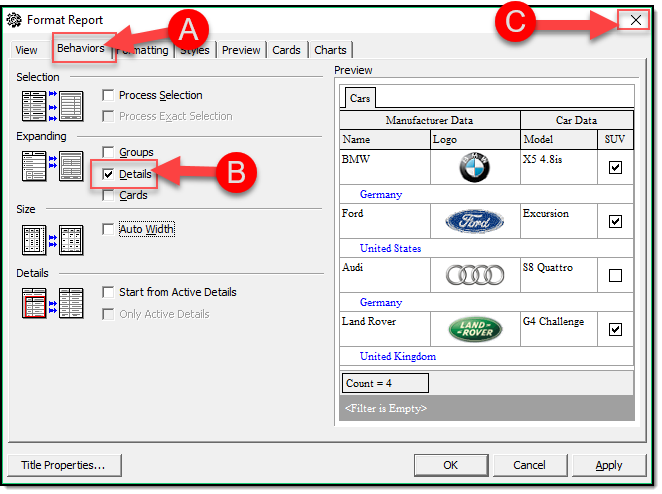Switch to the Styles tab
The height and width of the screenshot is (494, 662).
click(x=196, y=50)
